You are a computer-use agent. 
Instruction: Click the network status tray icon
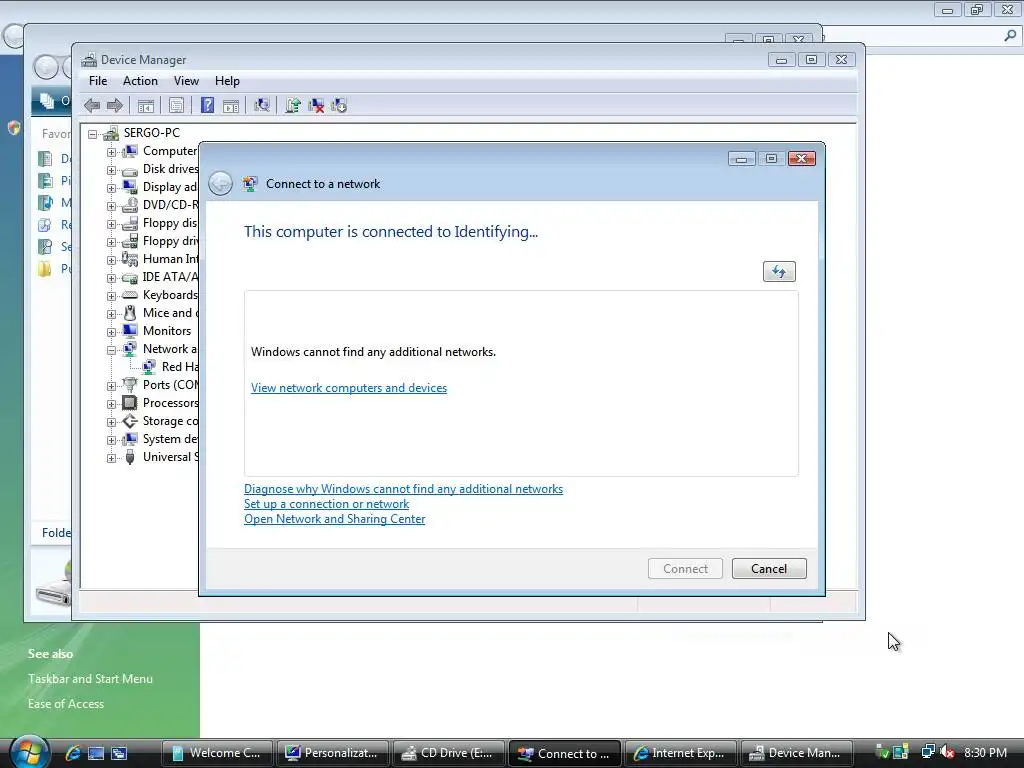pos(927,752)
